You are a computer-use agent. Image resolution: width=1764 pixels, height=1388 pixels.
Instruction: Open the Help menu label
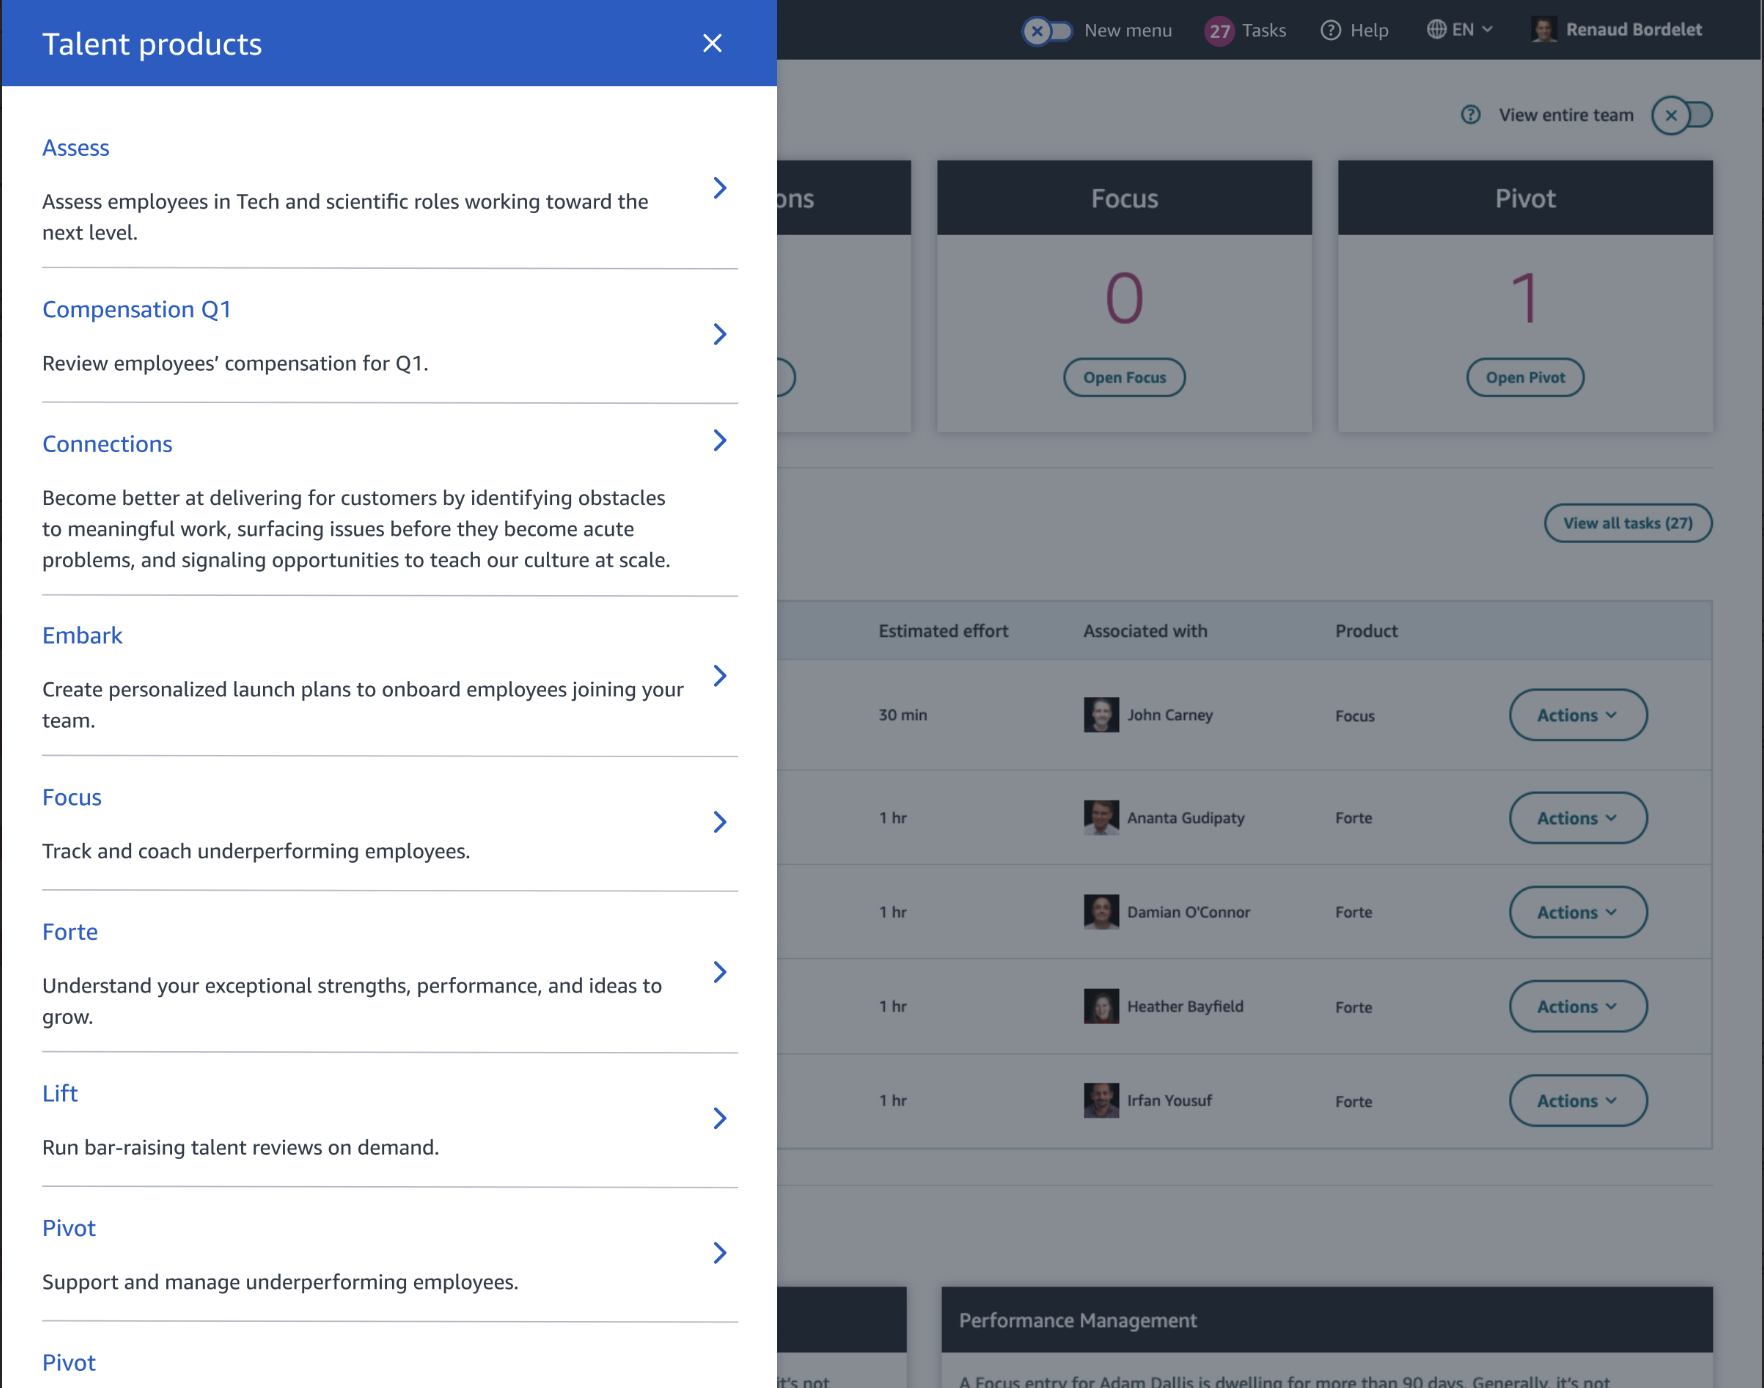pos(1369,30)
